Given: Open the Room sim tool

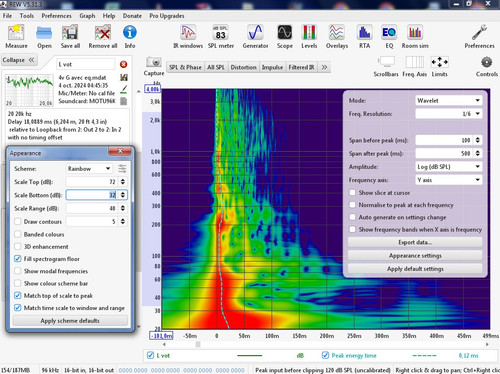Looking at the screenshot, I should click(415, 33).
